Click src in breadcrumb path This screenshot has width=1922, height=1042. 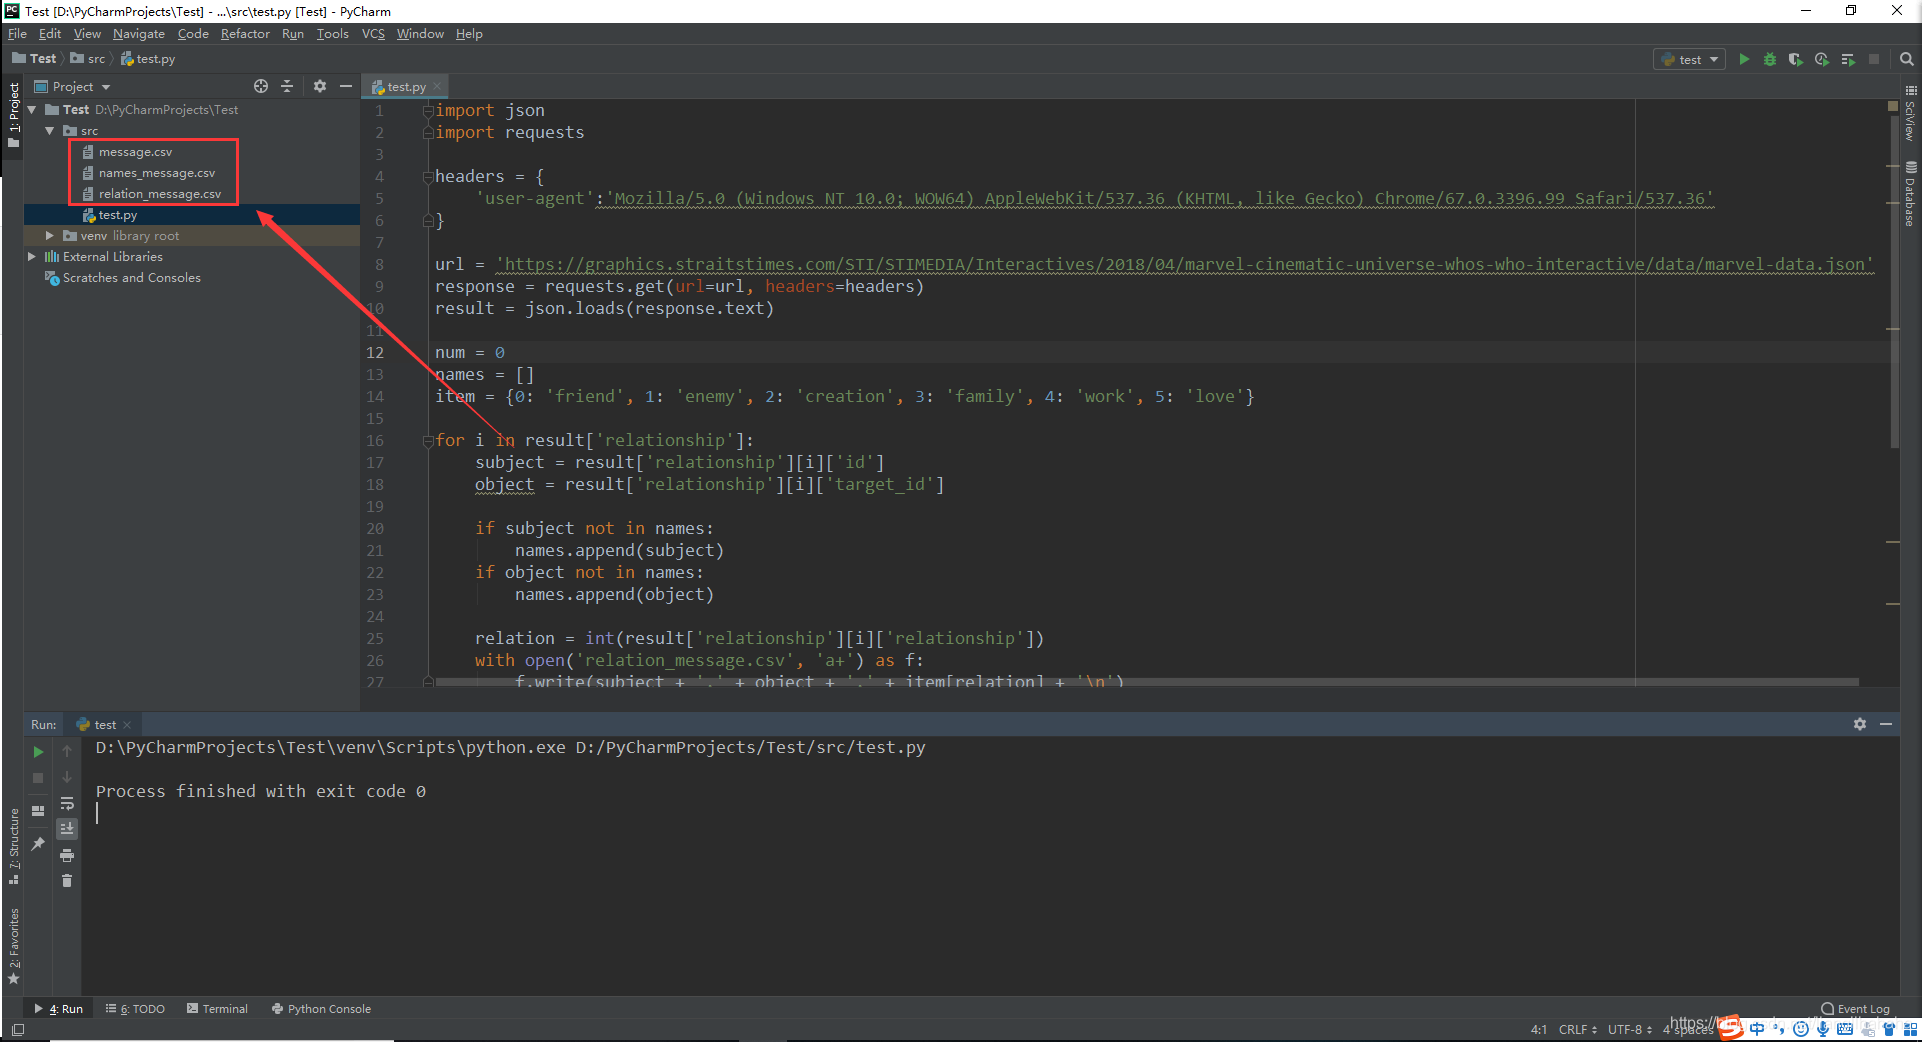click(89, 59)
